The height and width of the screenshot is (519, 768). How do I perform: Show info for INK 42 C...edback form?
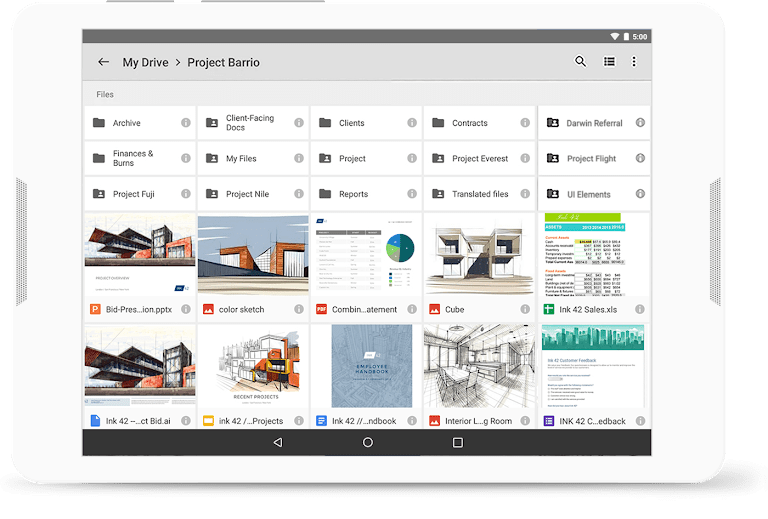[x=640, y=421]
